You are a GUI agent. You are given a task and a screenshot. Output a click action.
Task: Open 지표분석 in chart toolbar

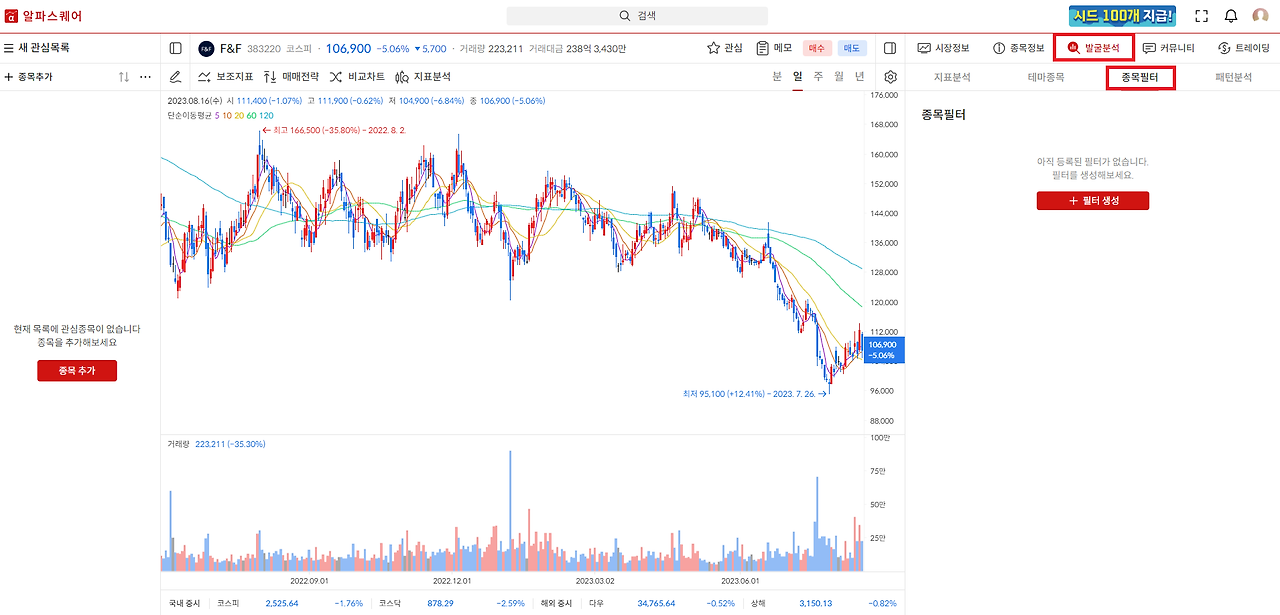point(423,77)
